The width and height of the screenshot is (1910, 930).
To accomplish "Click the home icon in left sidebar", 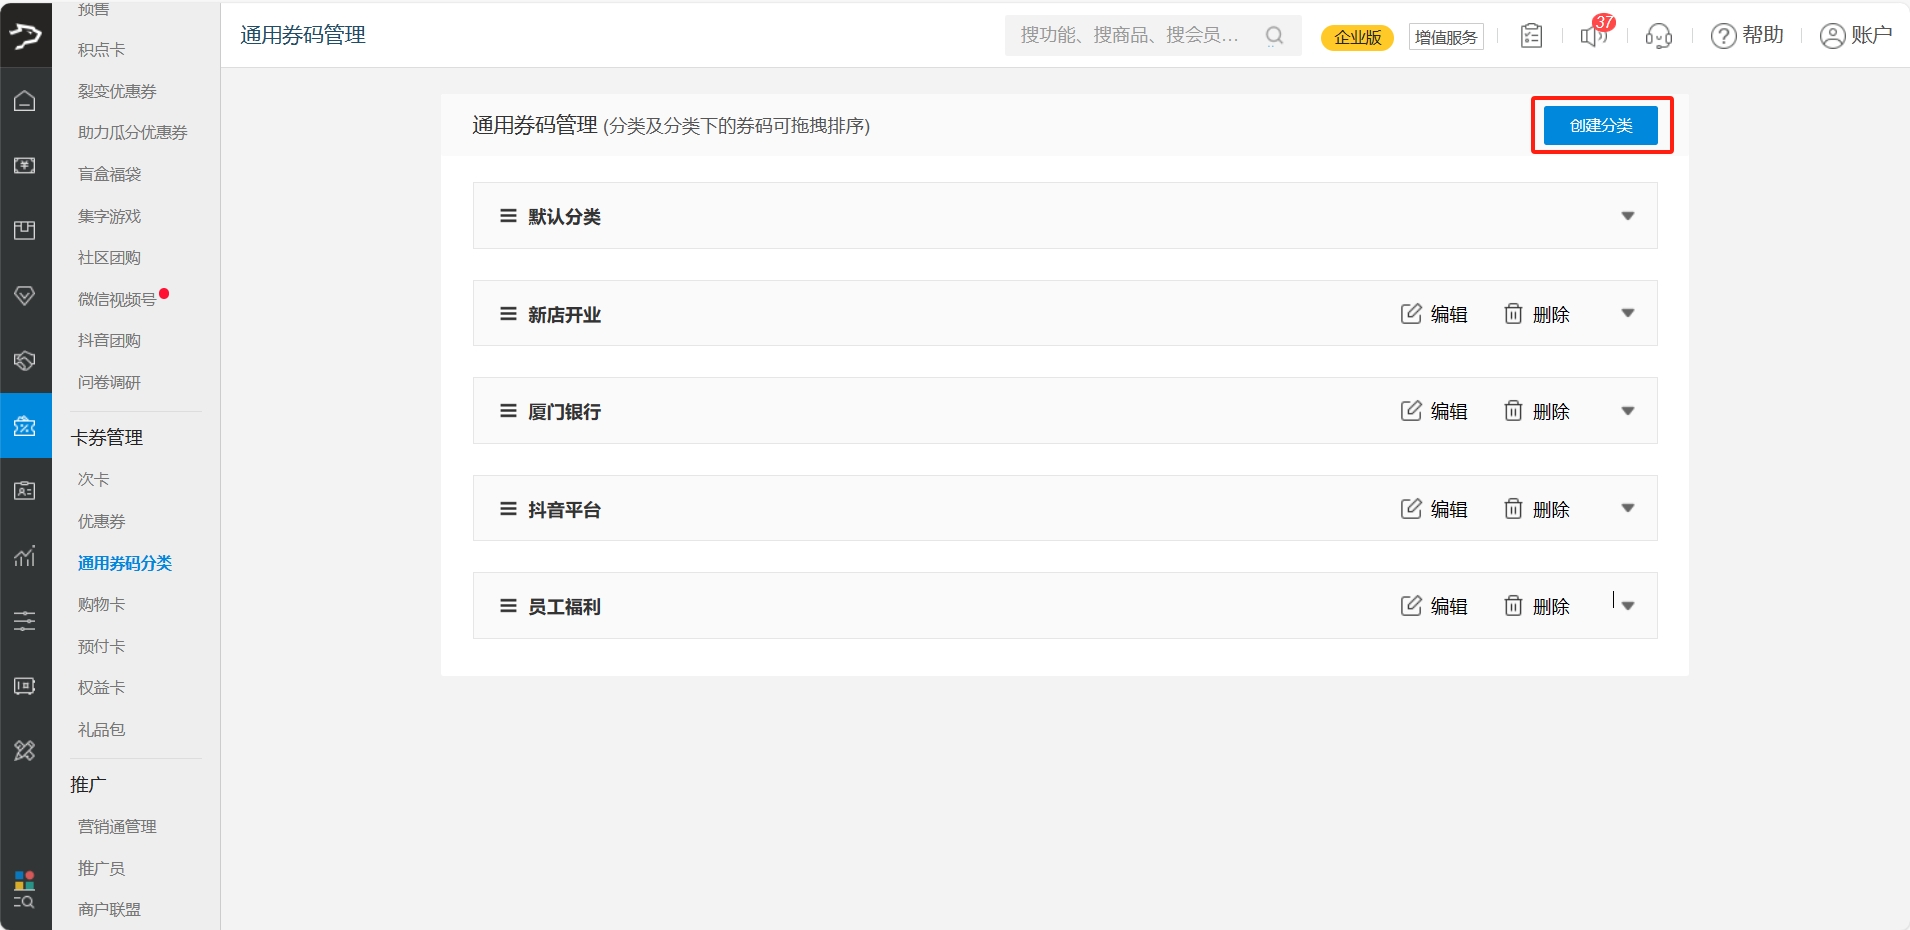I will coord(25,101).
